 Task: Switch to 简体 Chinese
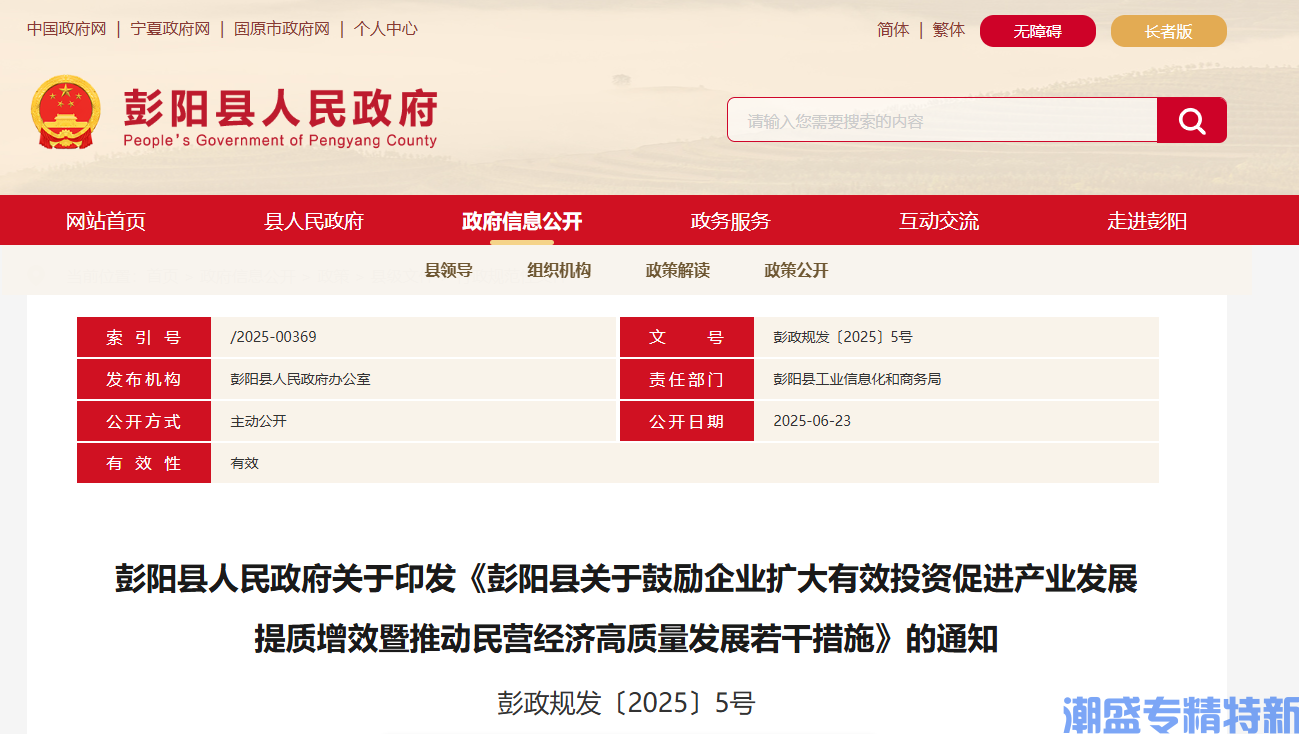[x=893, y=30]
